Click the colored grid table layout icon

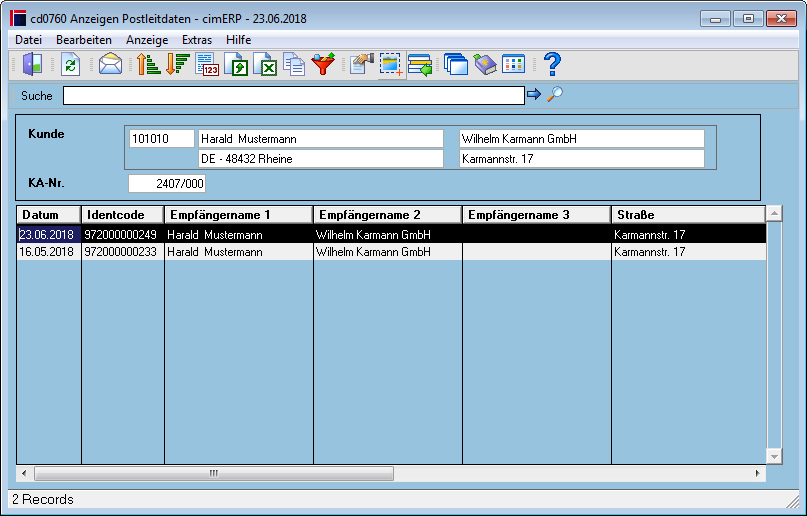click(513, 64)
